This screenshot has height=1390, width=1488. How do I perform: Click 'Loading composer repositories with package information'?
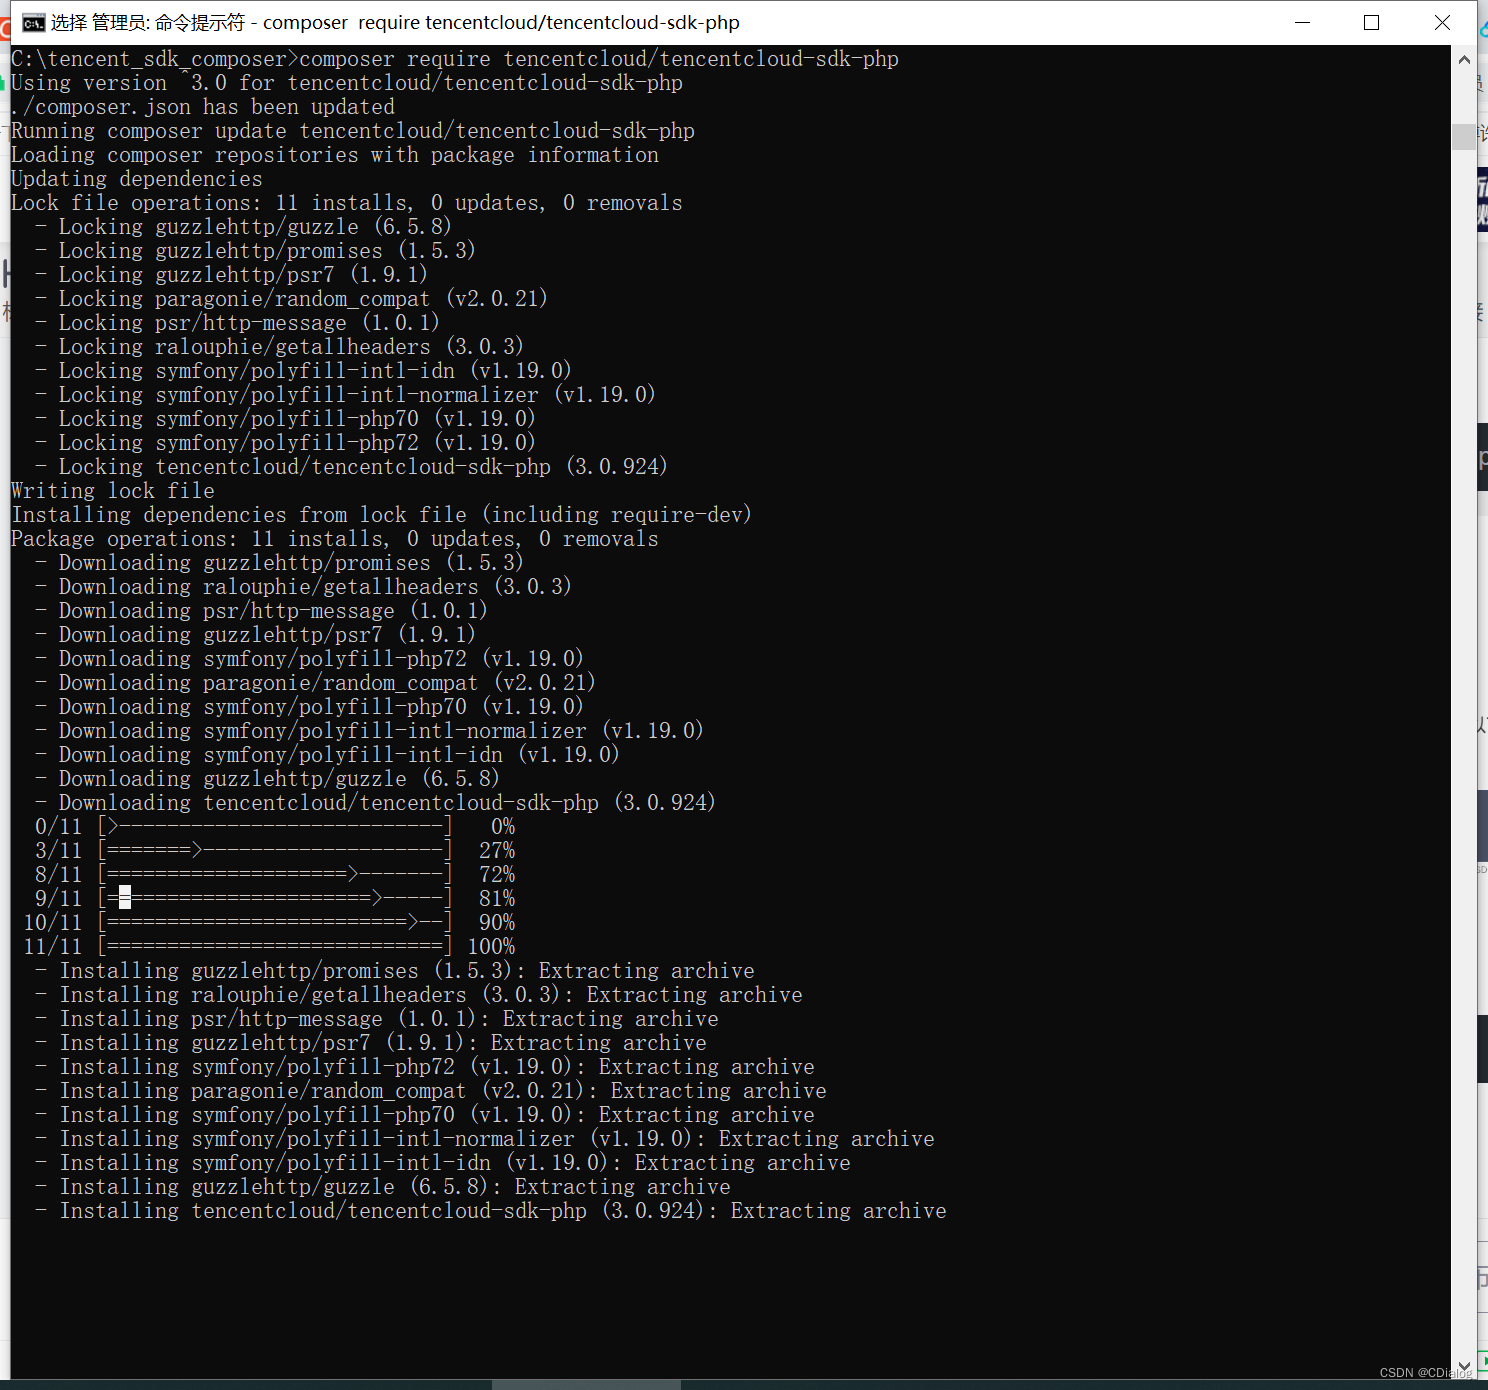click(335, 155)
